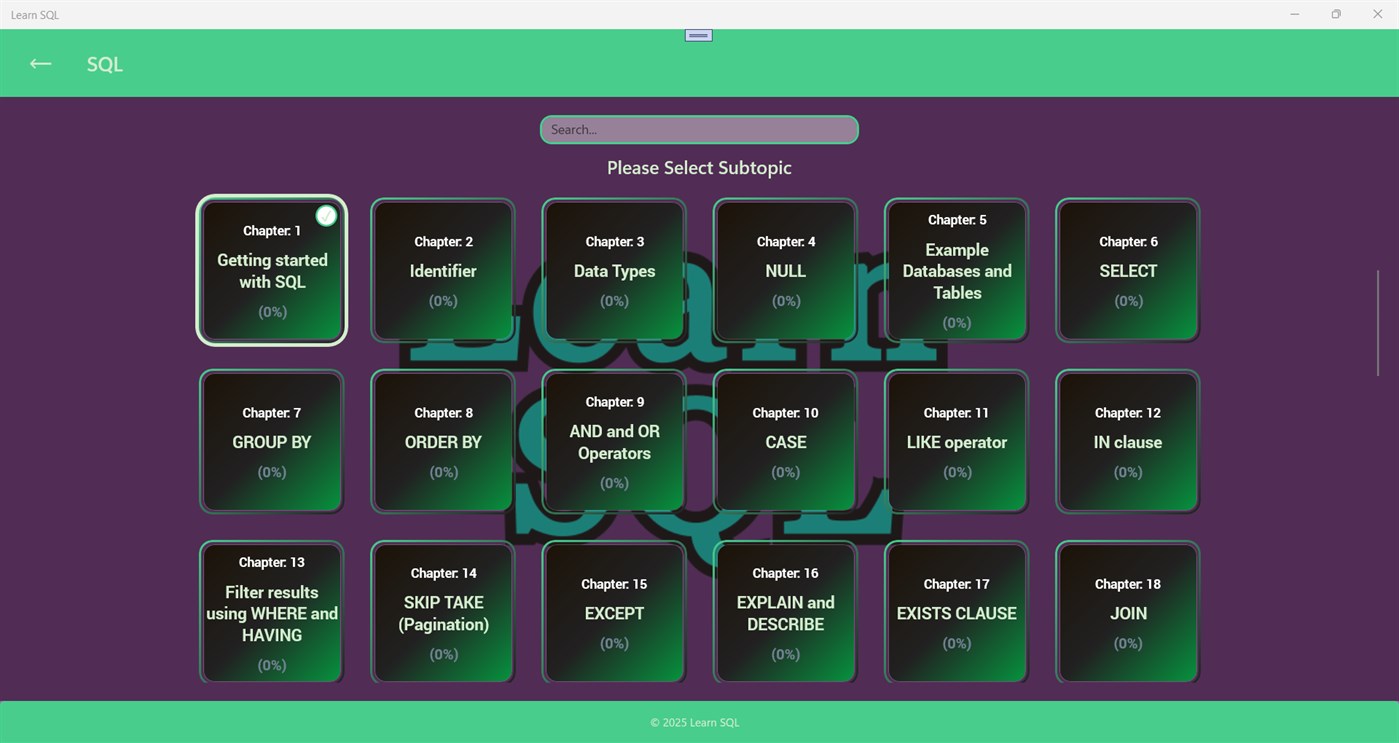Open the JOIN chapter card

coord(1127,612)
